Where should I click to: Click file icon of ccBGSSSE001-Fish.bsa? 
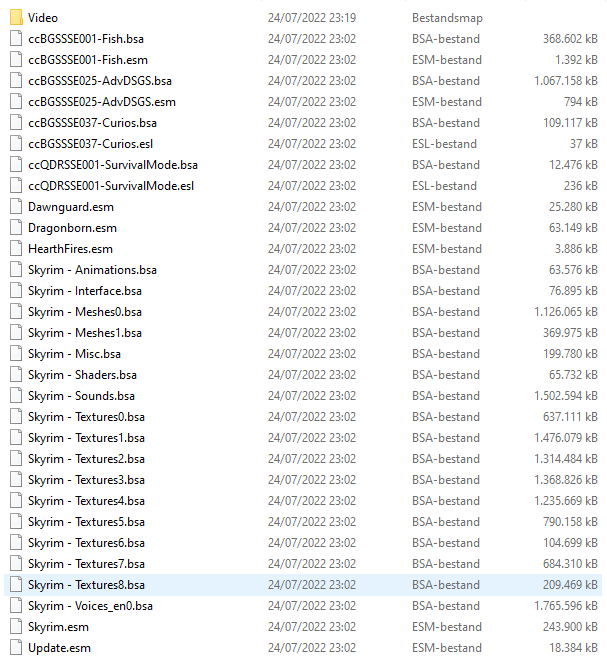tap(16, 39)
